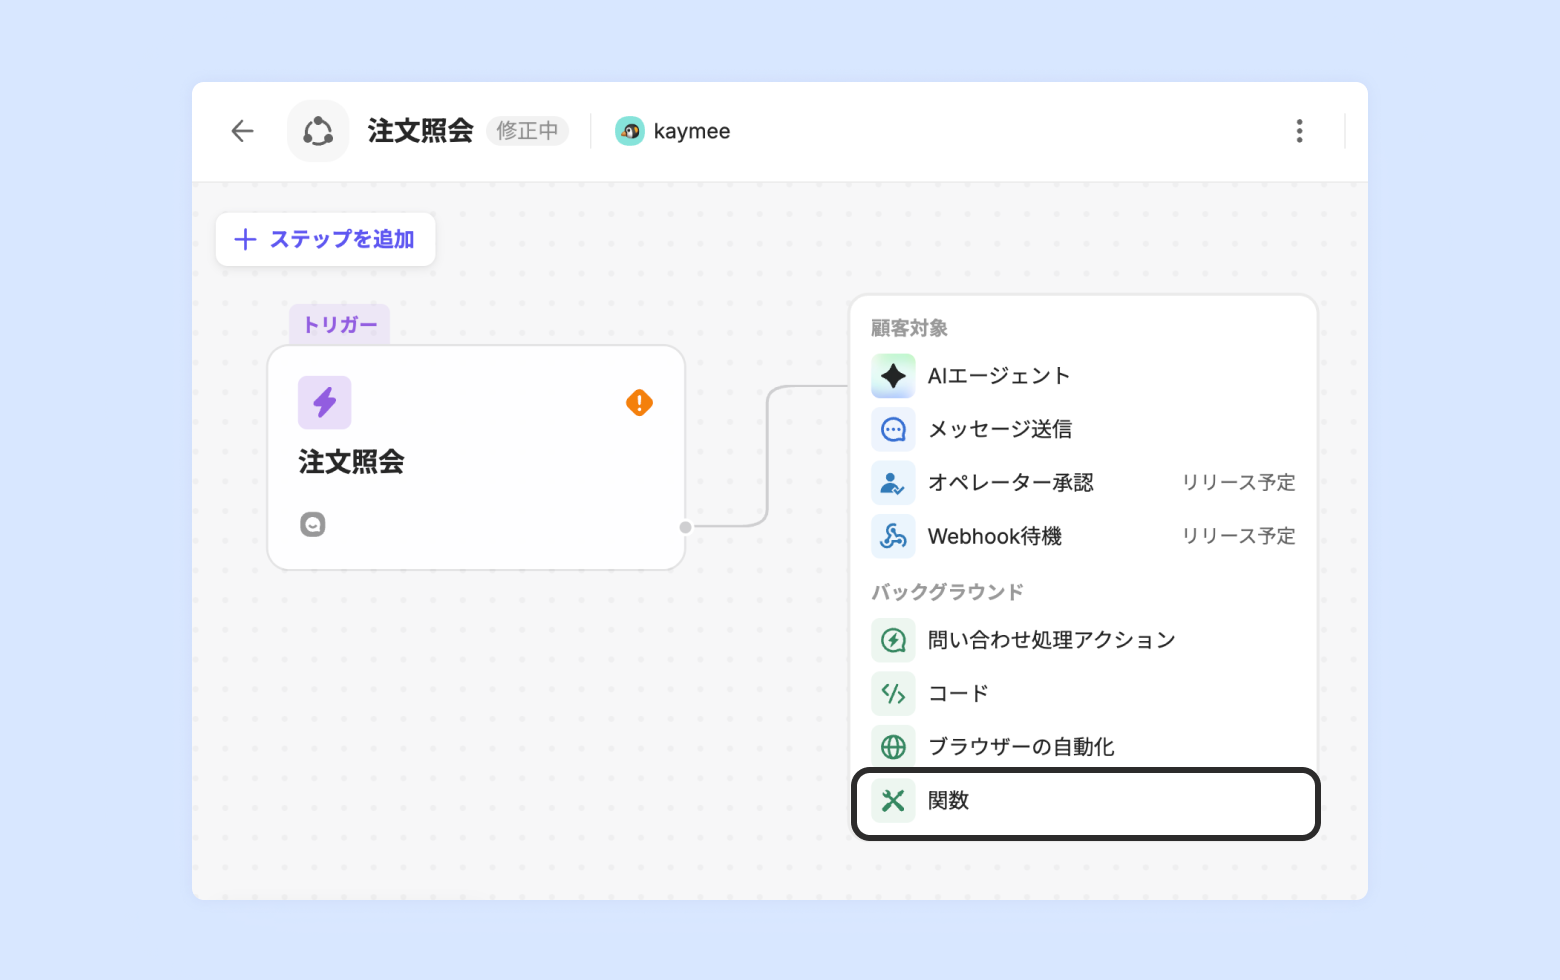1560x980 pixels.
Task: Select the AIエージェント step option
Action: coord(999,376)
